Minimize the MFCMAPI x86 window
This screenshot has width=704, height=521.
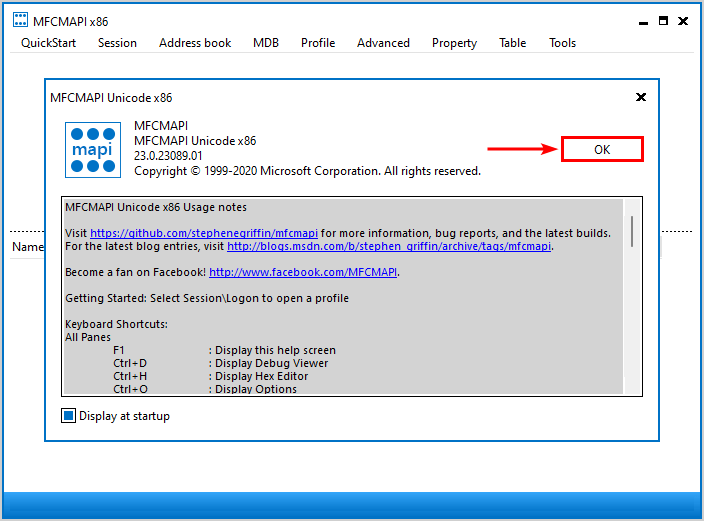[x=643, y=22]
